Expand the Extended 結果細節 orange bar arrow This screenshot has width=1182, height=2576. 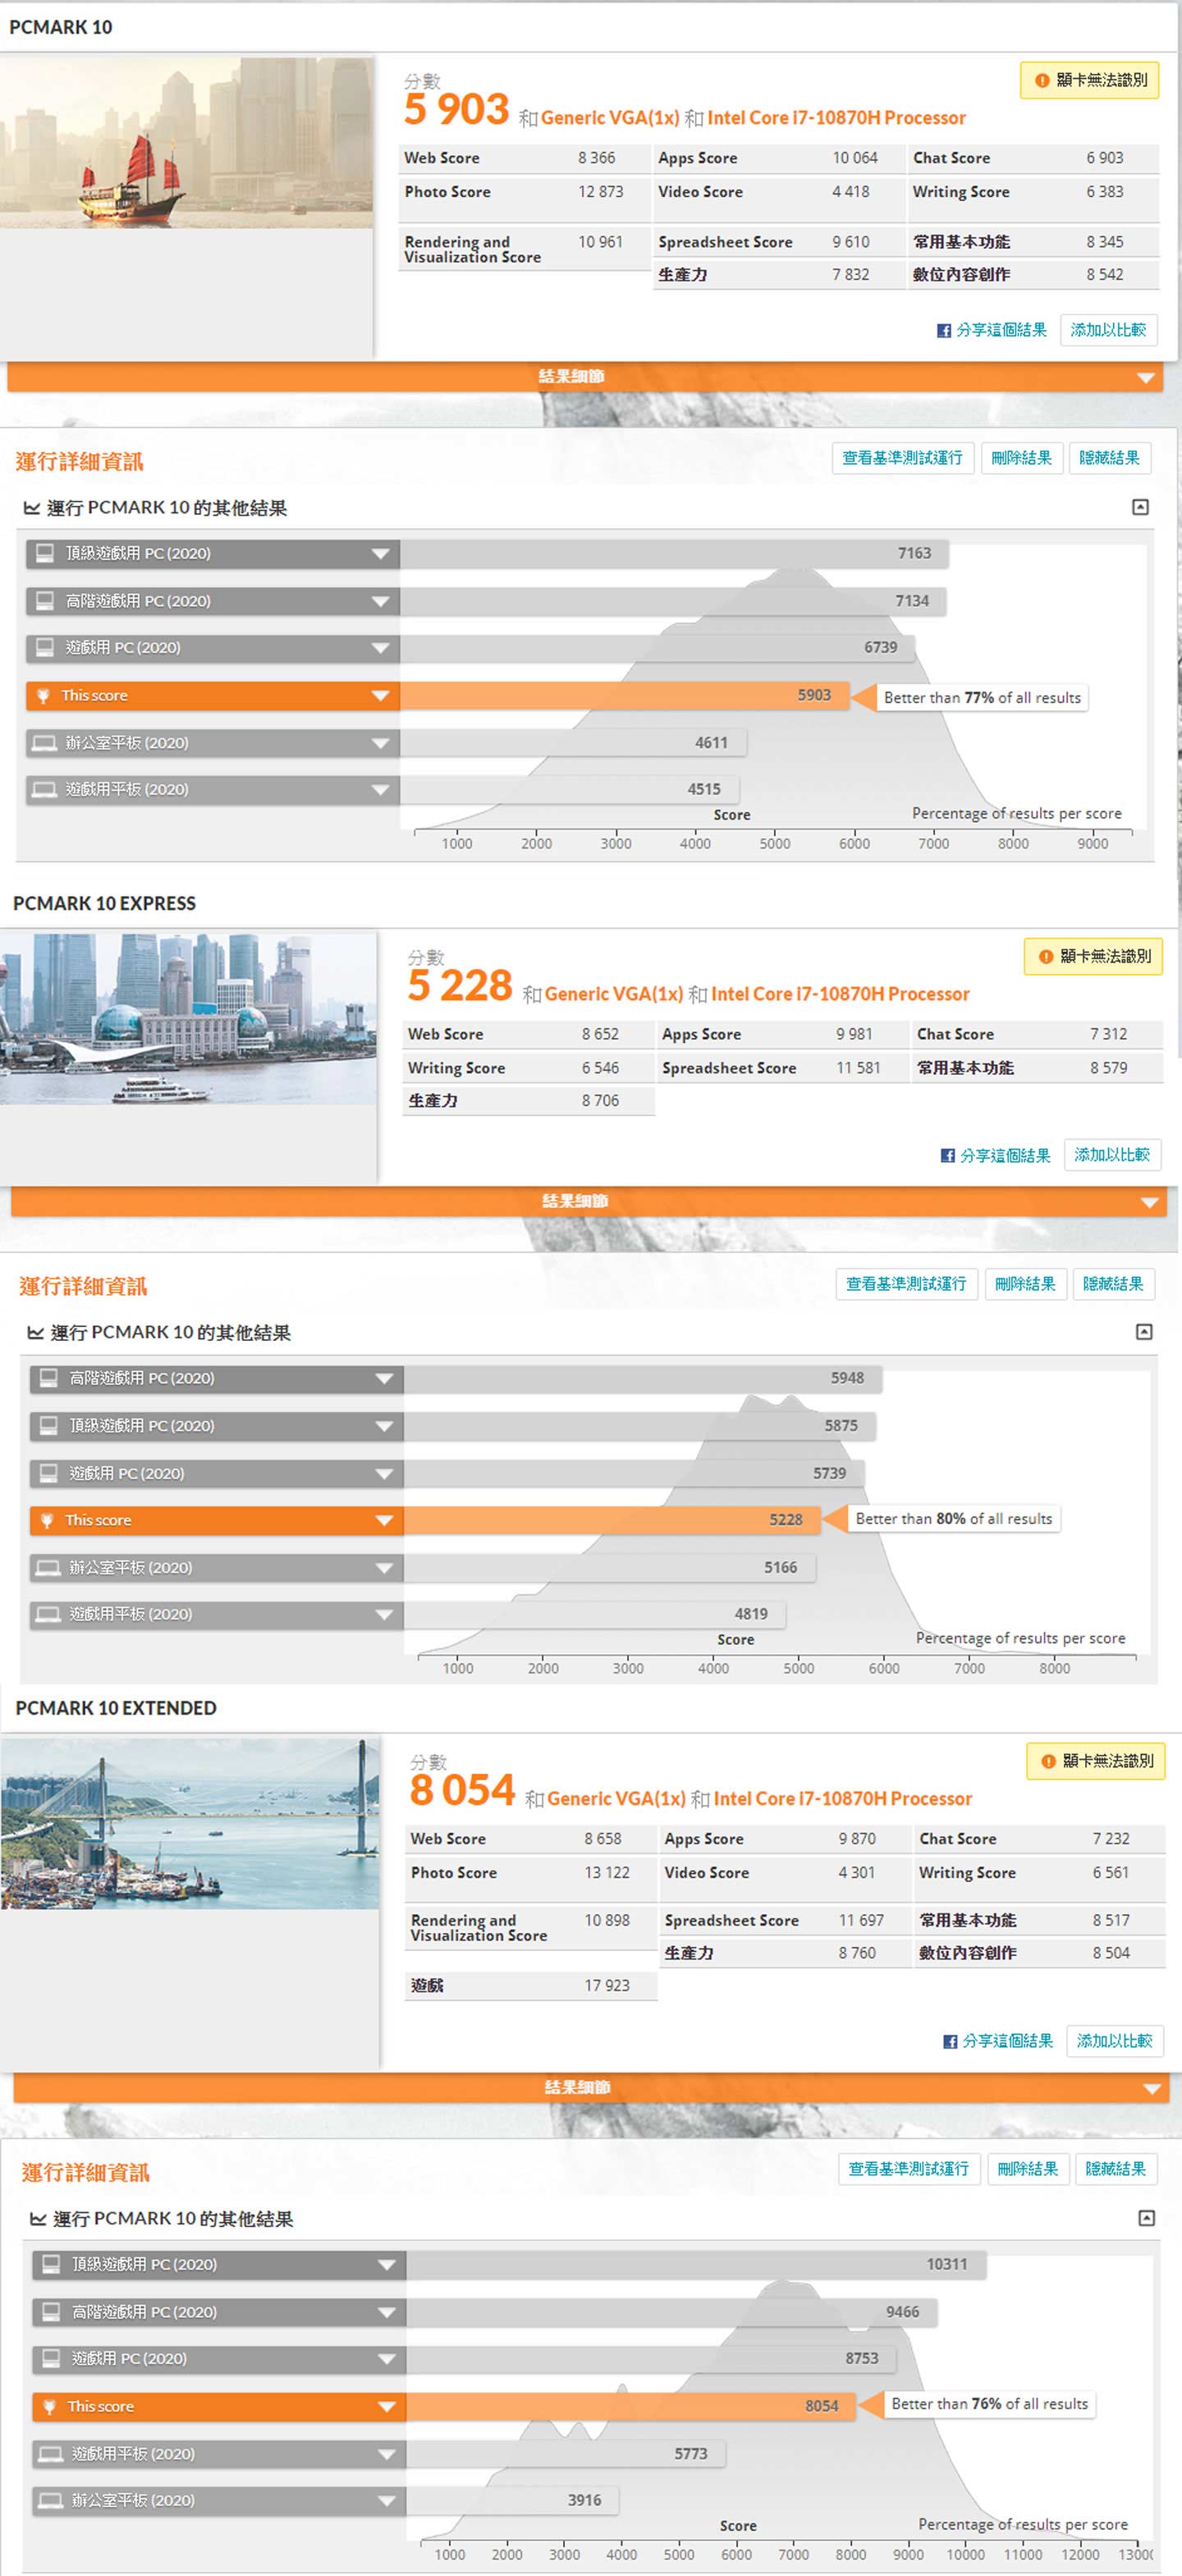(1153, 2088)
